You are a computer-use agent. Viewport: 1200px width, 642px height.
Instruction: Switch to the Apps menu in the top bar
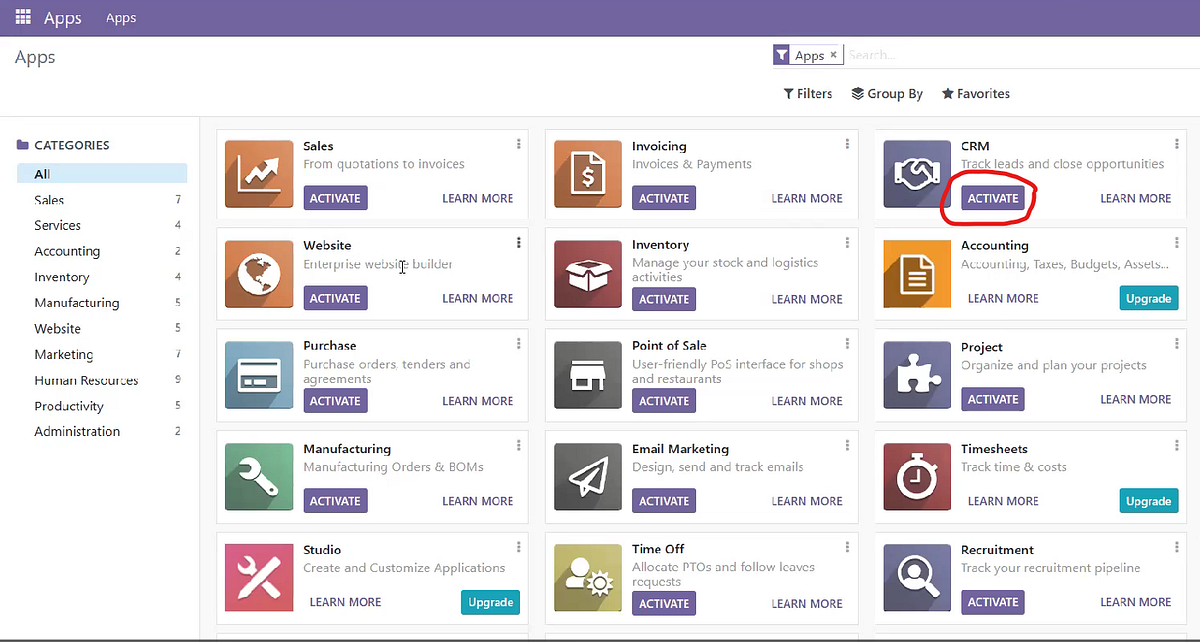click(120, 17)
